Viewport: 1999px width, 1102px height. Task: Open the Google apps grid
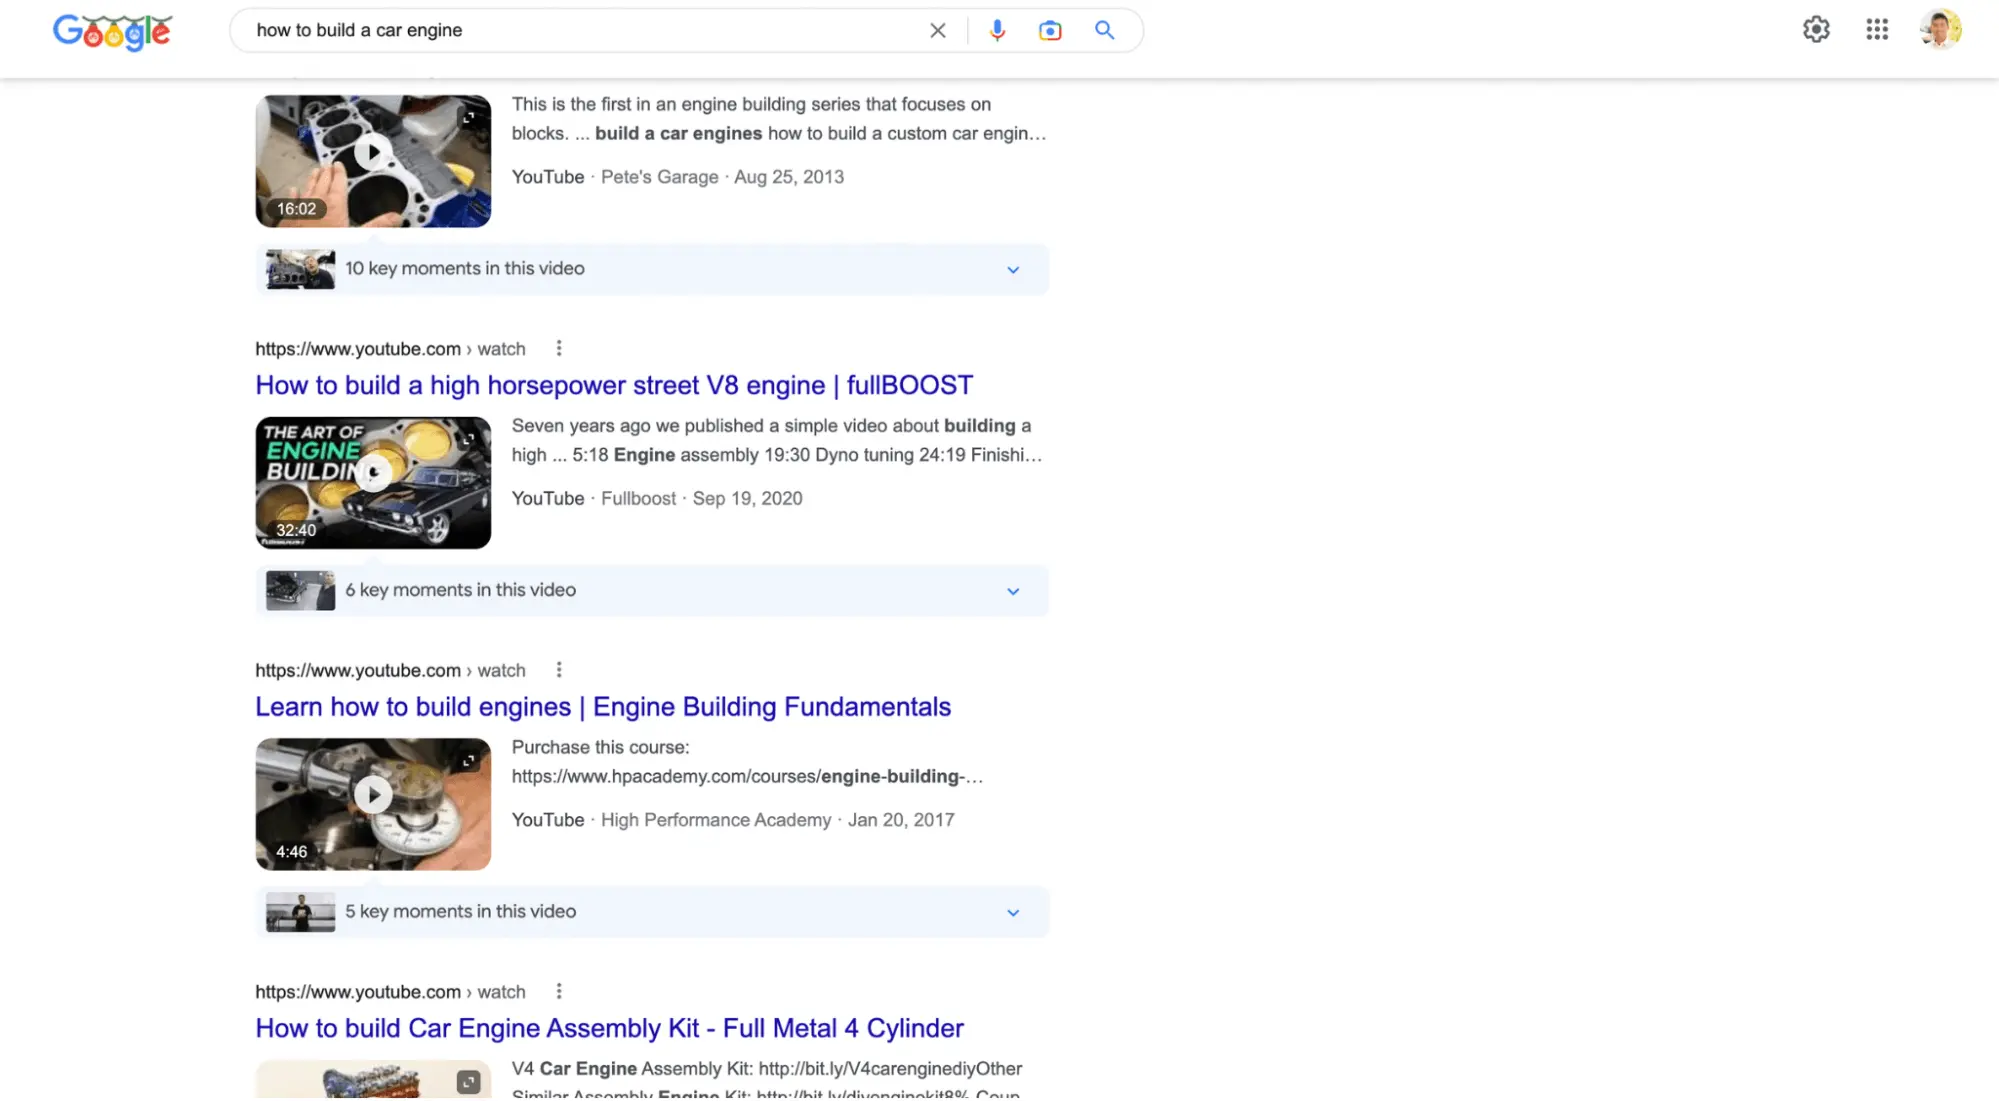(1877, 30)
